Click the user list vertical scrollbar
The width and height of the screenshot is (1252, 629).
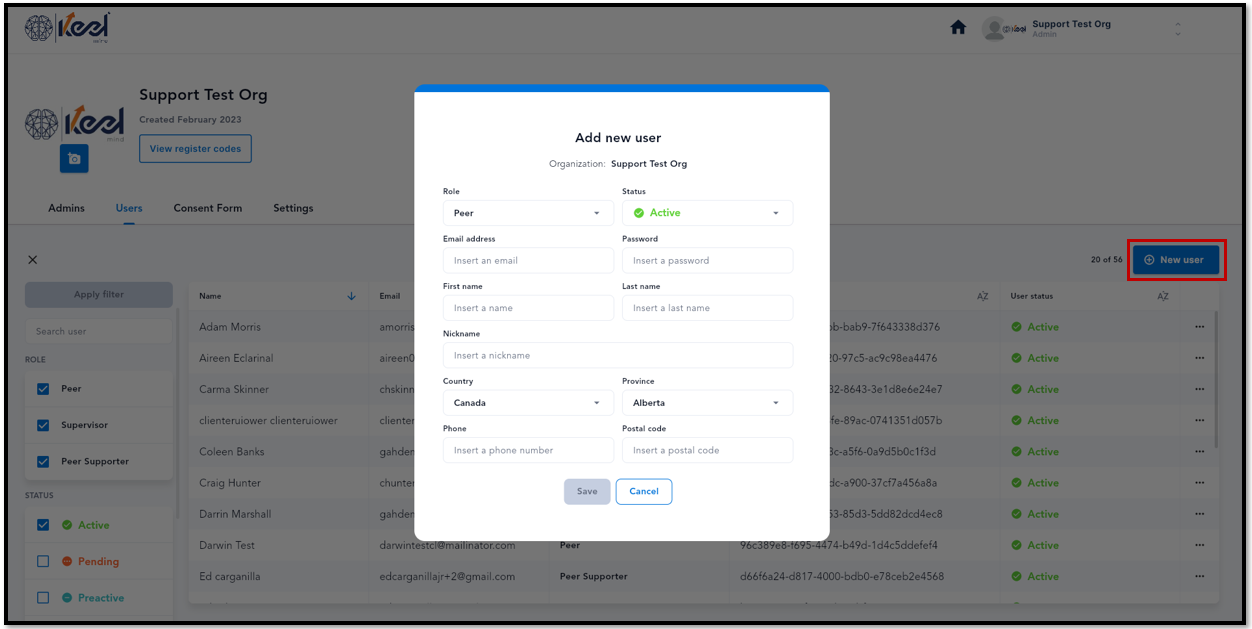1216,380
